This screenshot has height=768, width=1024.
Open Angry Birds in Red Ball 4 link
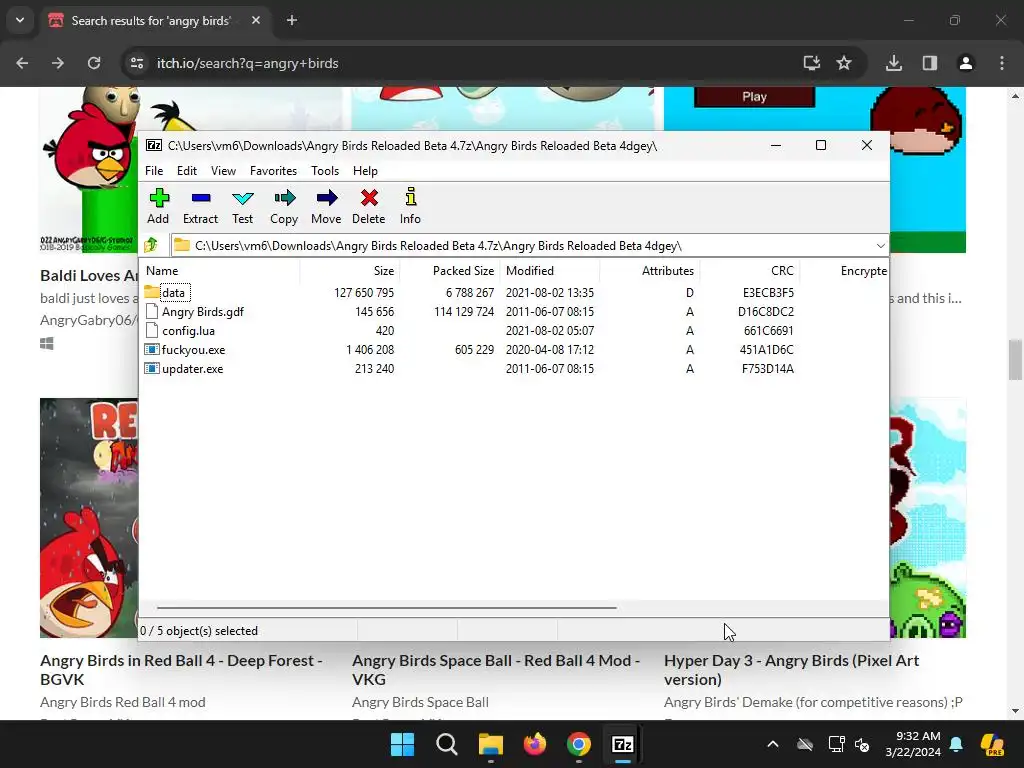[x=181, y=669]
